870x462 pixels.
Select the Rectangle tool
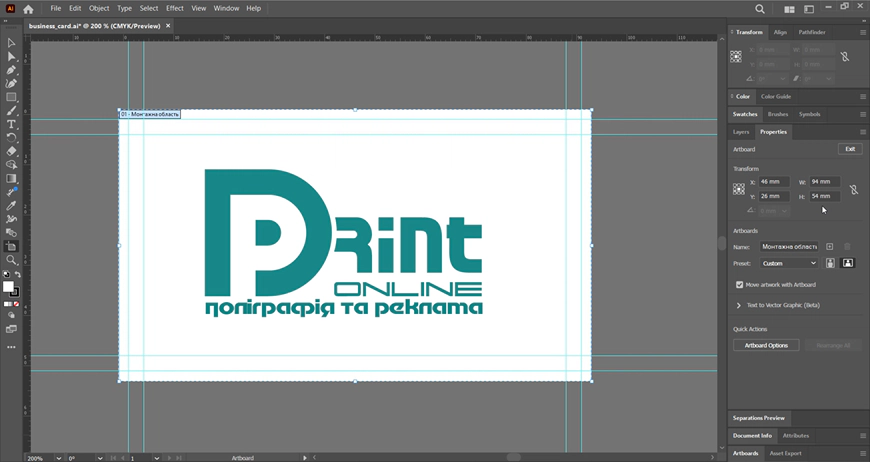(x=11, y=97)
